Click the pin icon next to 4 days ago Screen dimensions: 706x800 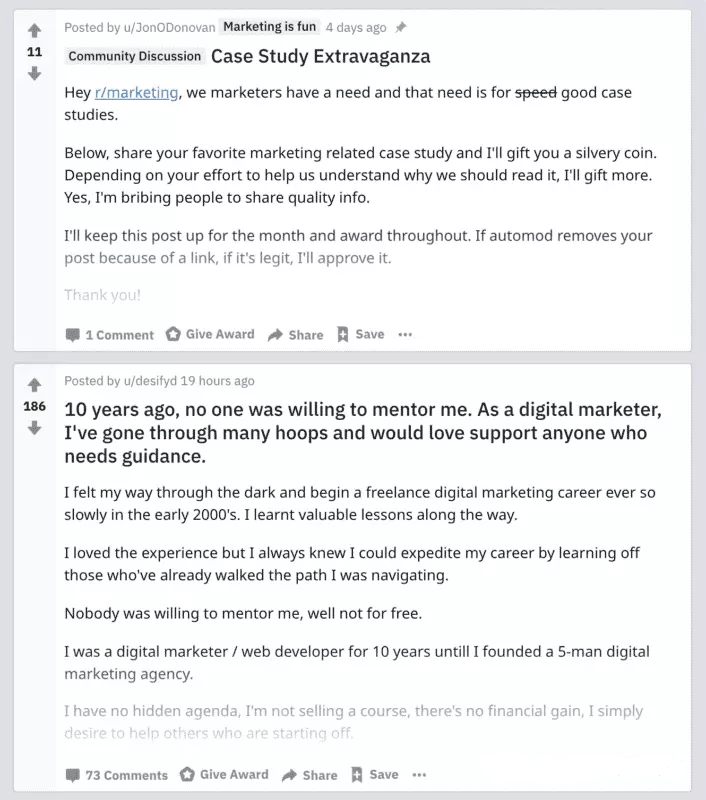[401, 27]
